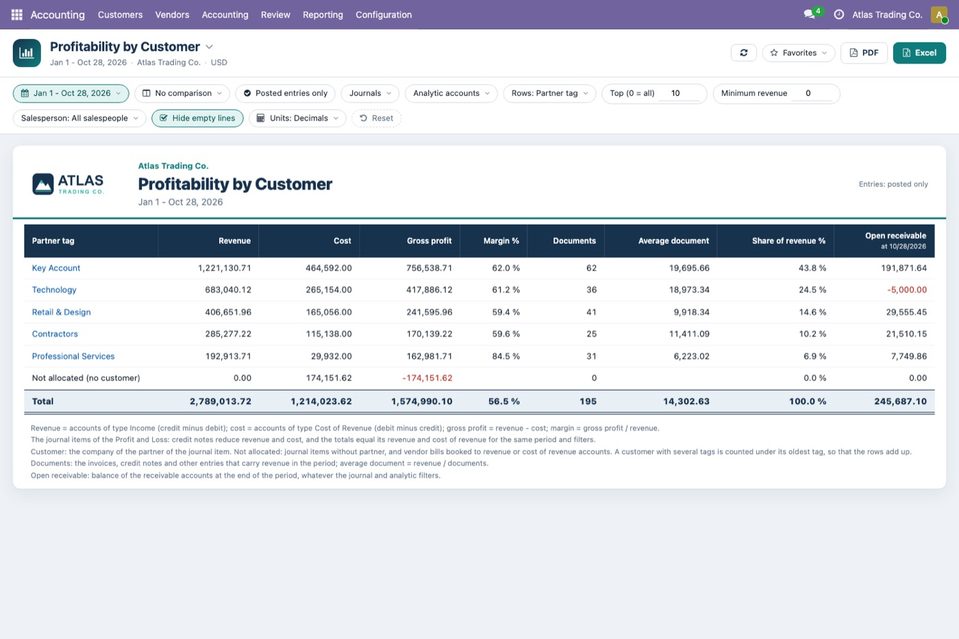Open the Analytic accounts dropdown

pyautogui.click(x=451, y=93)
